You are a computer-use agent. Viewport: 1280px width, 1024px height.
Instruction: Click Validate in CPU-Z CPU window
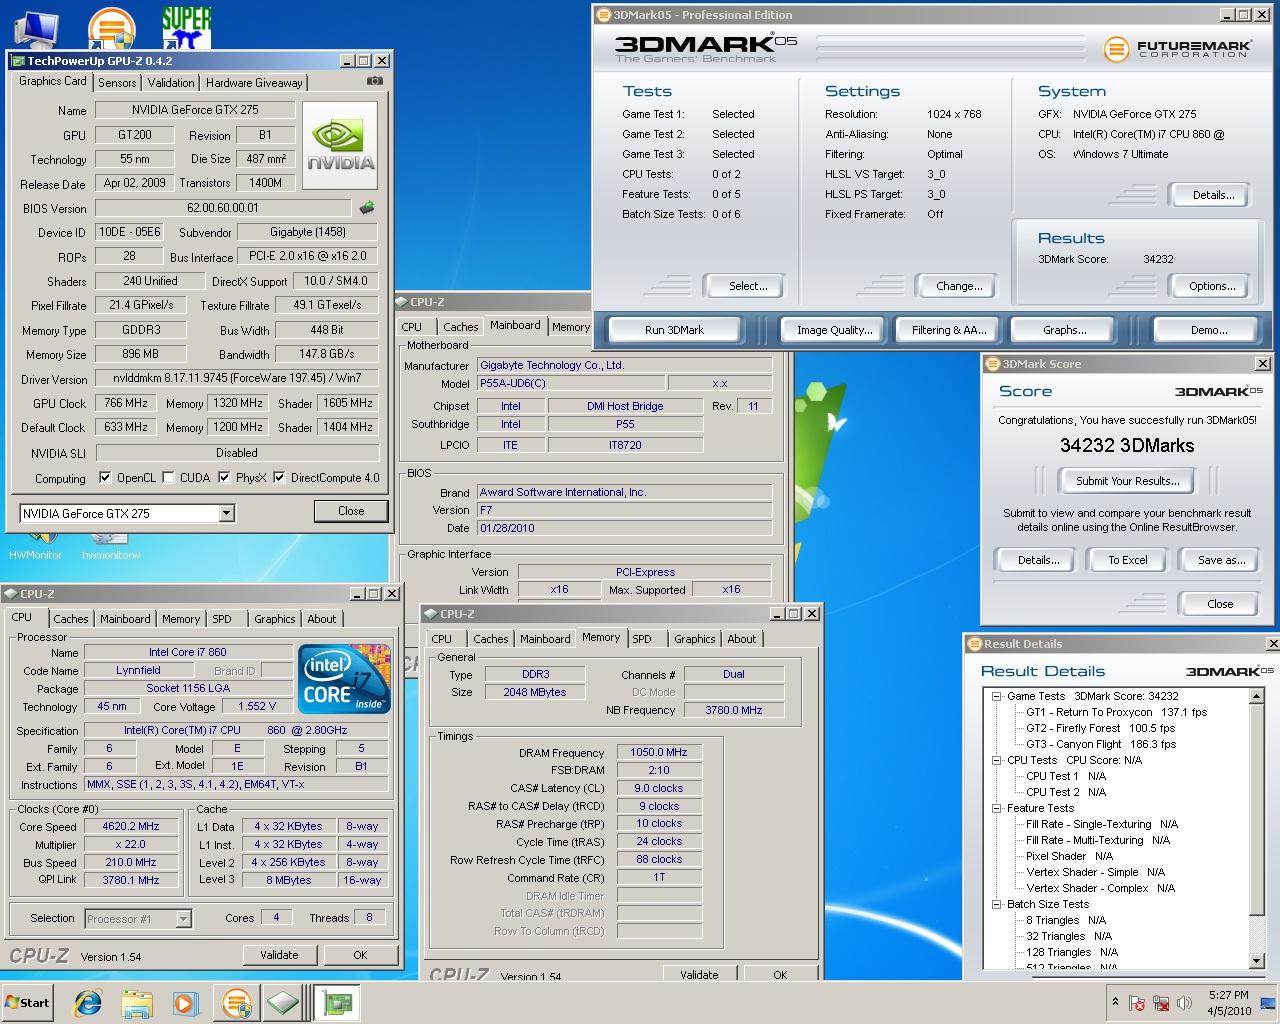(x=279, y=955)
